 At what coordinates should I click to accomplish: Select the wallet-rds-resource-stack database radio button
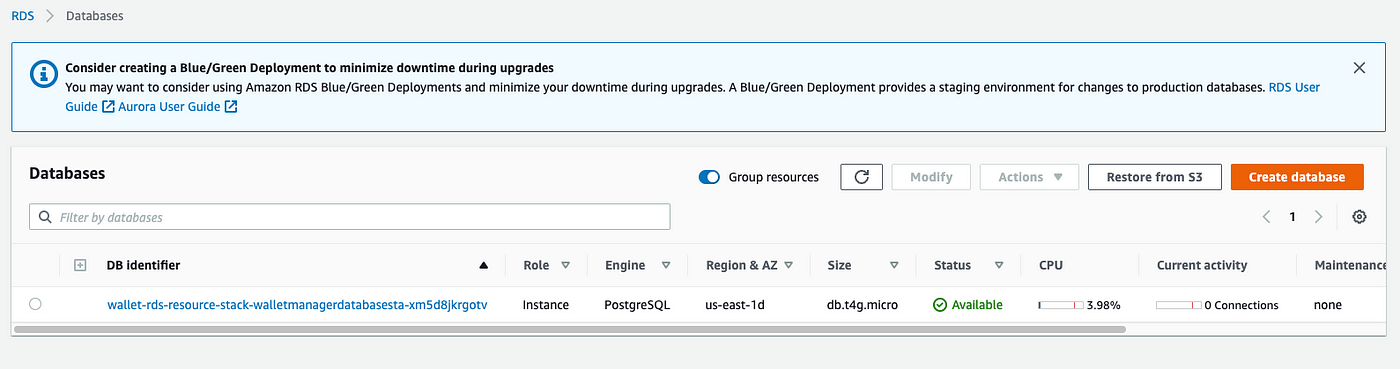click(36, 304)
